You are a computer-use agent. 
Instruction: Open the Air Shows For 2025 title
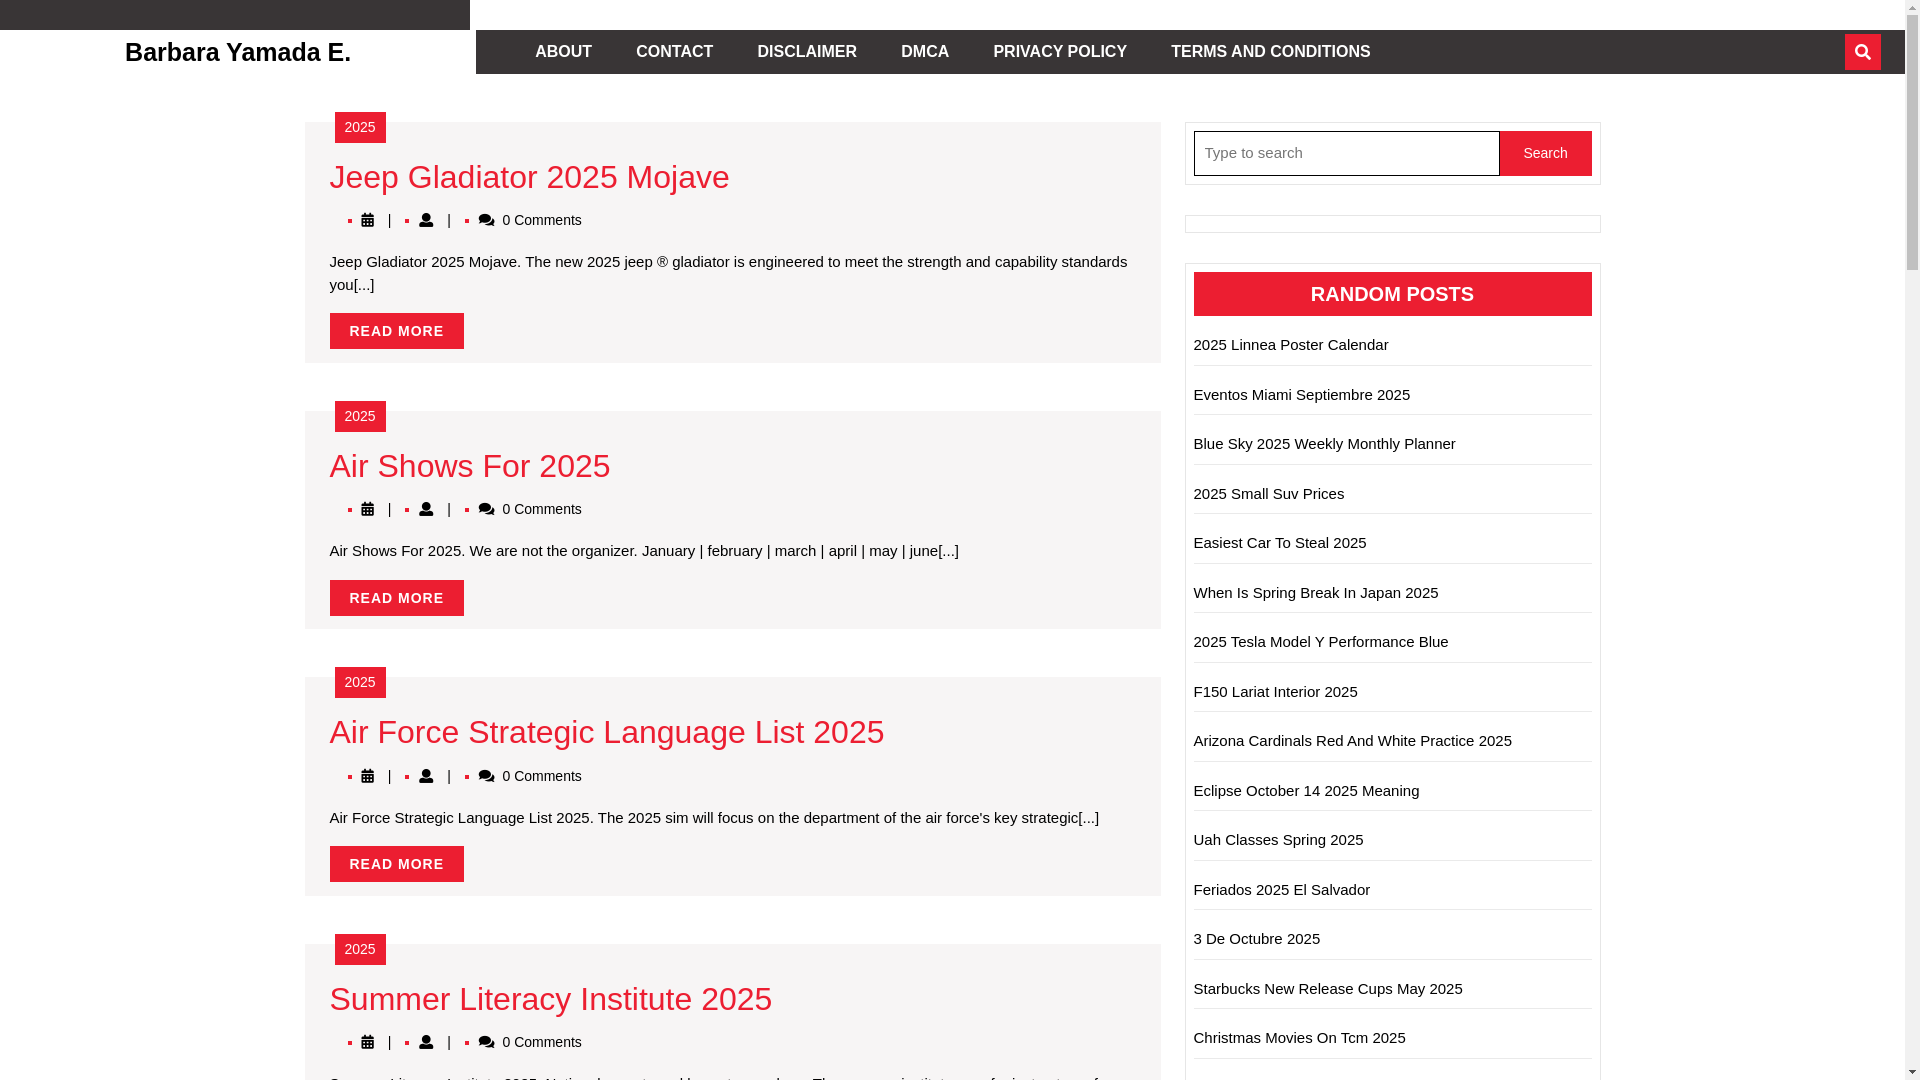click(x=470, y=466)
